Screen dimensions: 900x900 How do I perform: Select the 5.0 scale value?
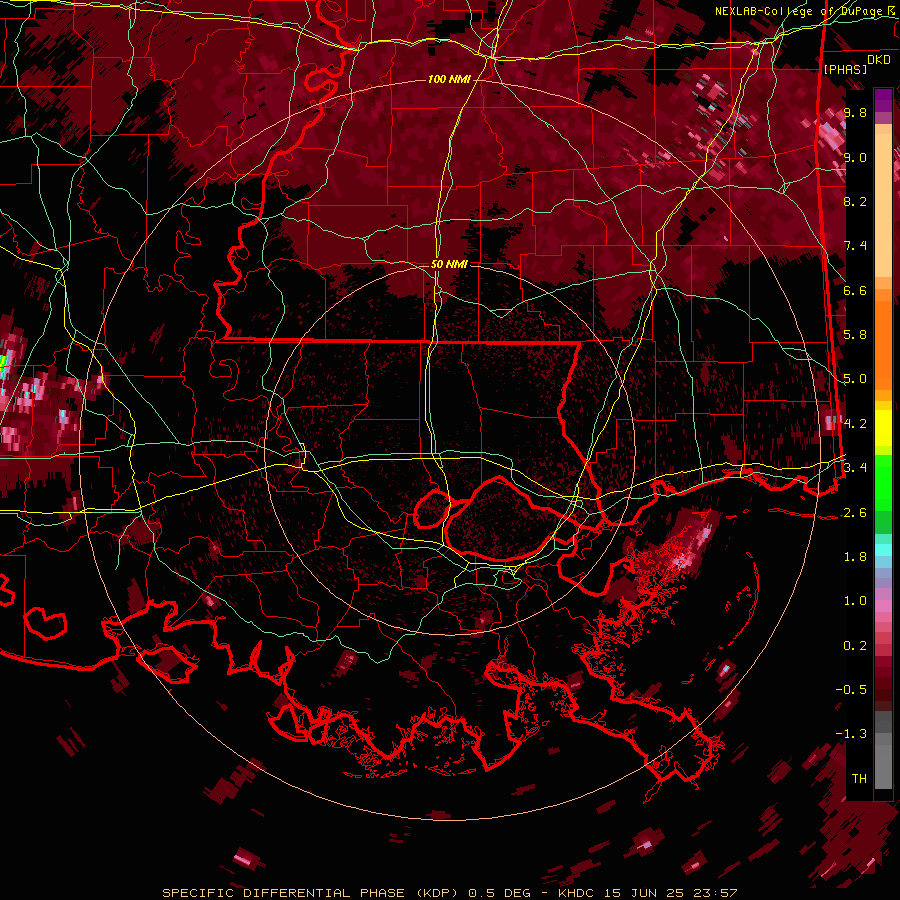[855, 379]
